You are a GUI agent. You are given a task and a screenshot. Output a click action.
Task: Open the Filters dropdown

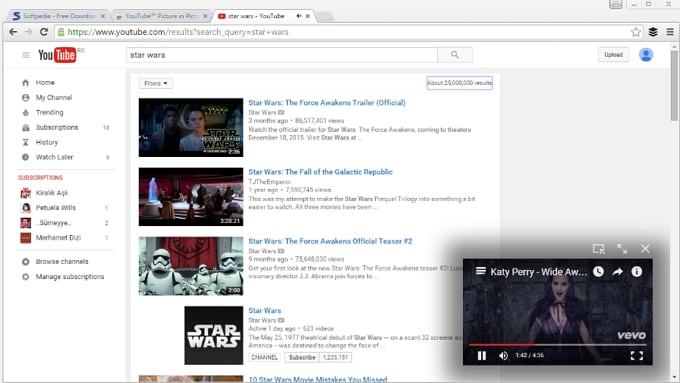[x=156, y=83]
